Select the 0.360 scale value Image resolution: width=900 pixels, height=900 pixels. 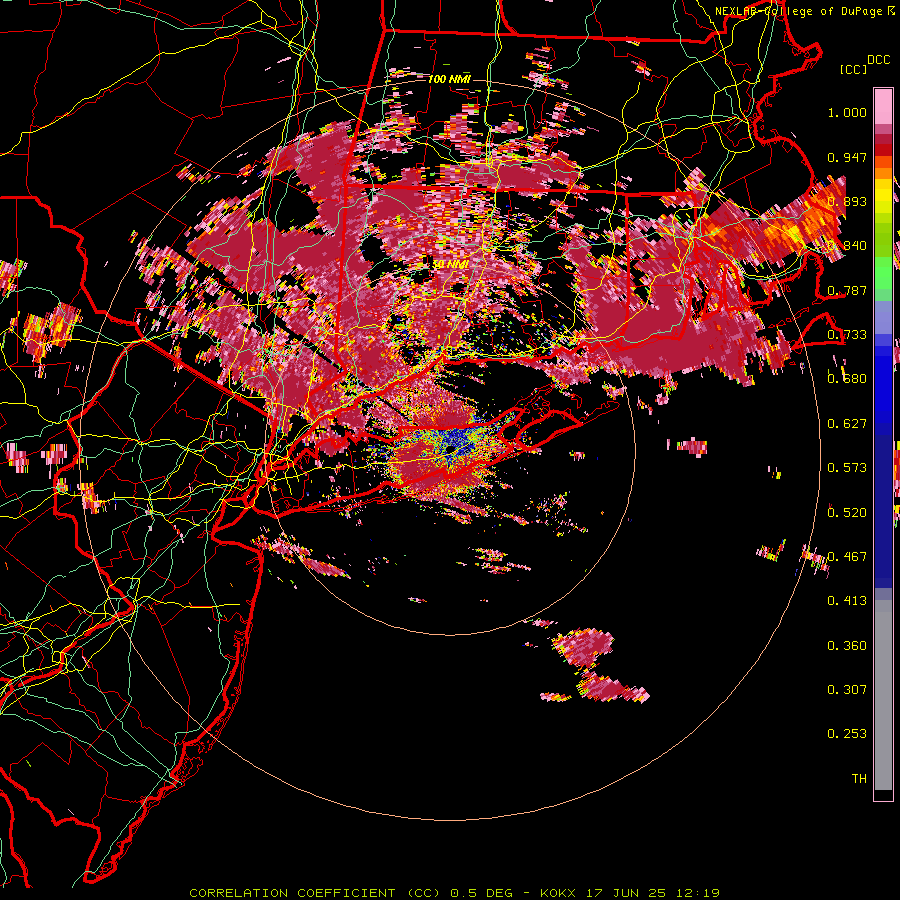pos(847,646)
